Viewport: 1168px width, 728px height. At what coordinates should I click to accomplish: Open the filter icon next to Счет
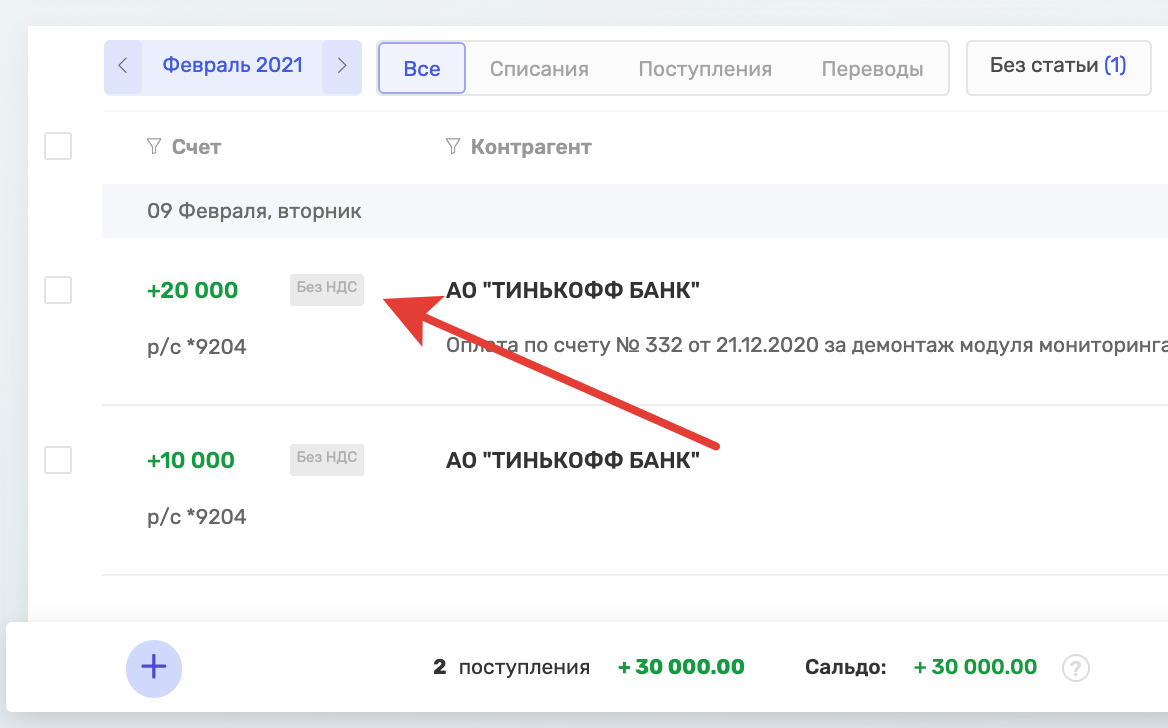click(x=154, y=146)
